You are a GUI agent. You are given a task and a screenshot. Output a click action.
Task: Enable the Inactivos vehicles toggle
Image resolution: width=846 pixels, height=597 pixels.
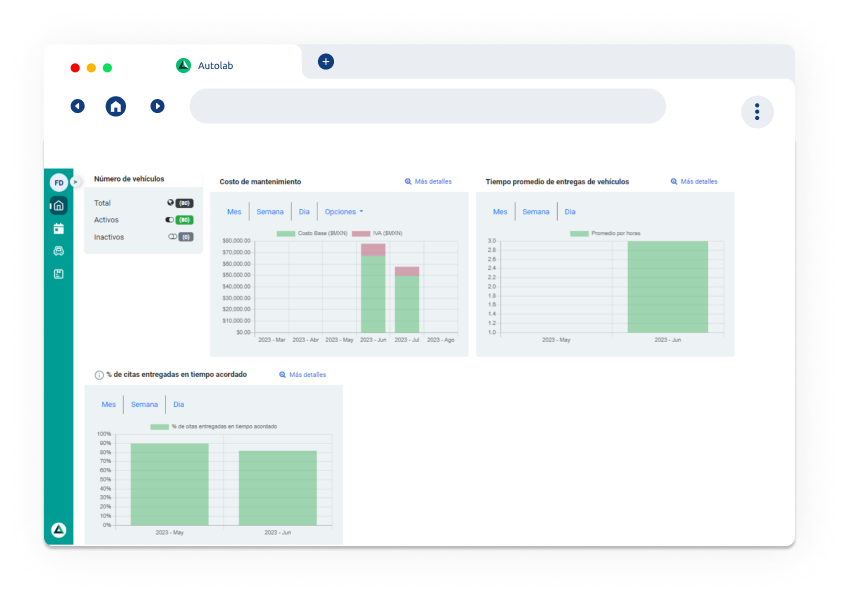click(172, 236)
